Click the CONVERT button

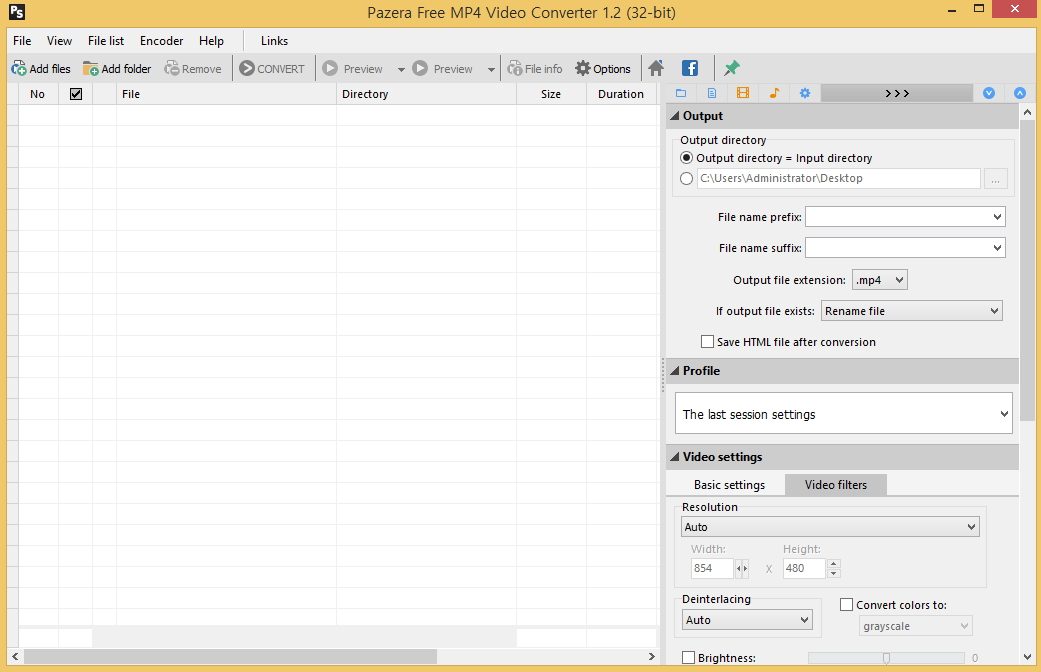tap(272, 69)
